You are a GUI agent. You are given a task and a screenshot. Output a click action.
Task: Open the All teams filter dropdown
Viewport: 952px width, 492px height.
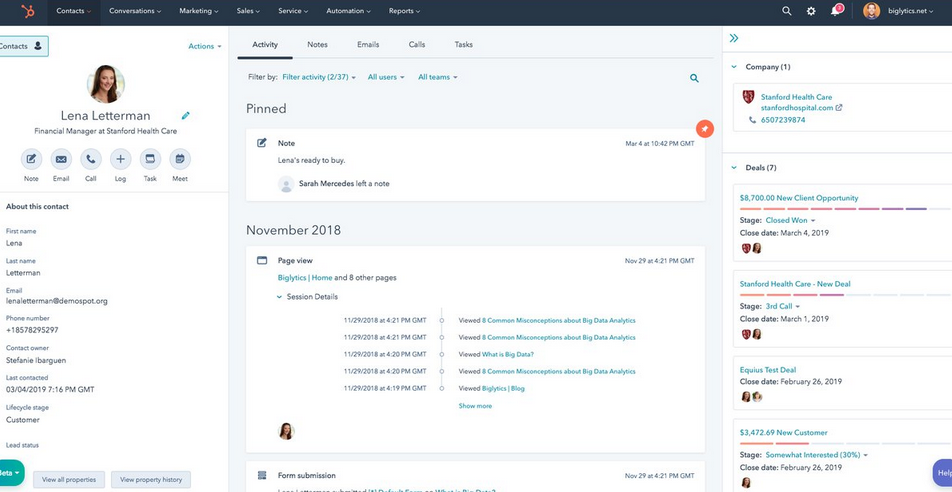[x=438, y=77]
